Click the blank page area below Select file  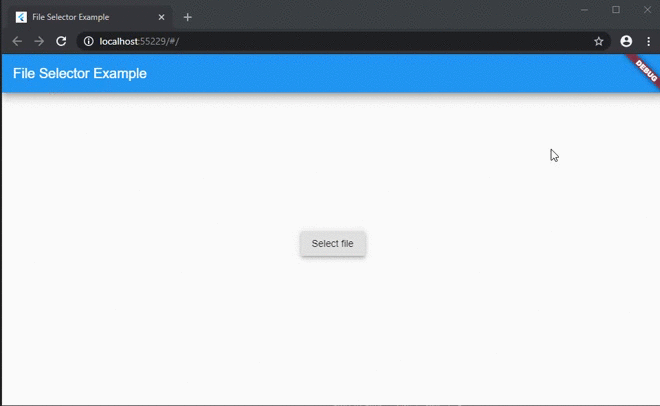[332, 330]
